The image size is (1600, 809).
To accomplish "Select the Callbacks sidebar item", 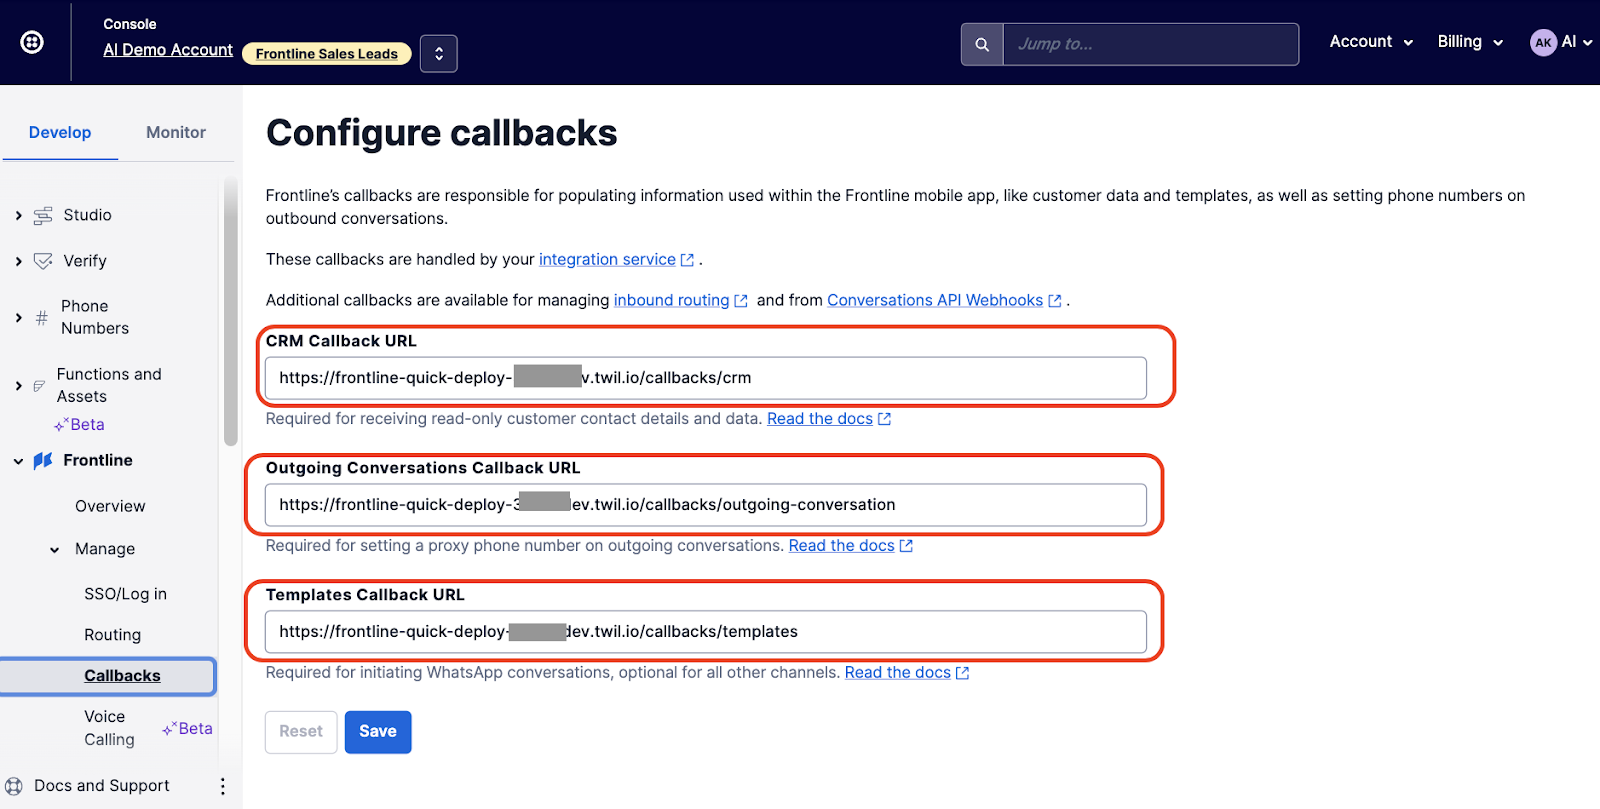I will pos(108,676).
